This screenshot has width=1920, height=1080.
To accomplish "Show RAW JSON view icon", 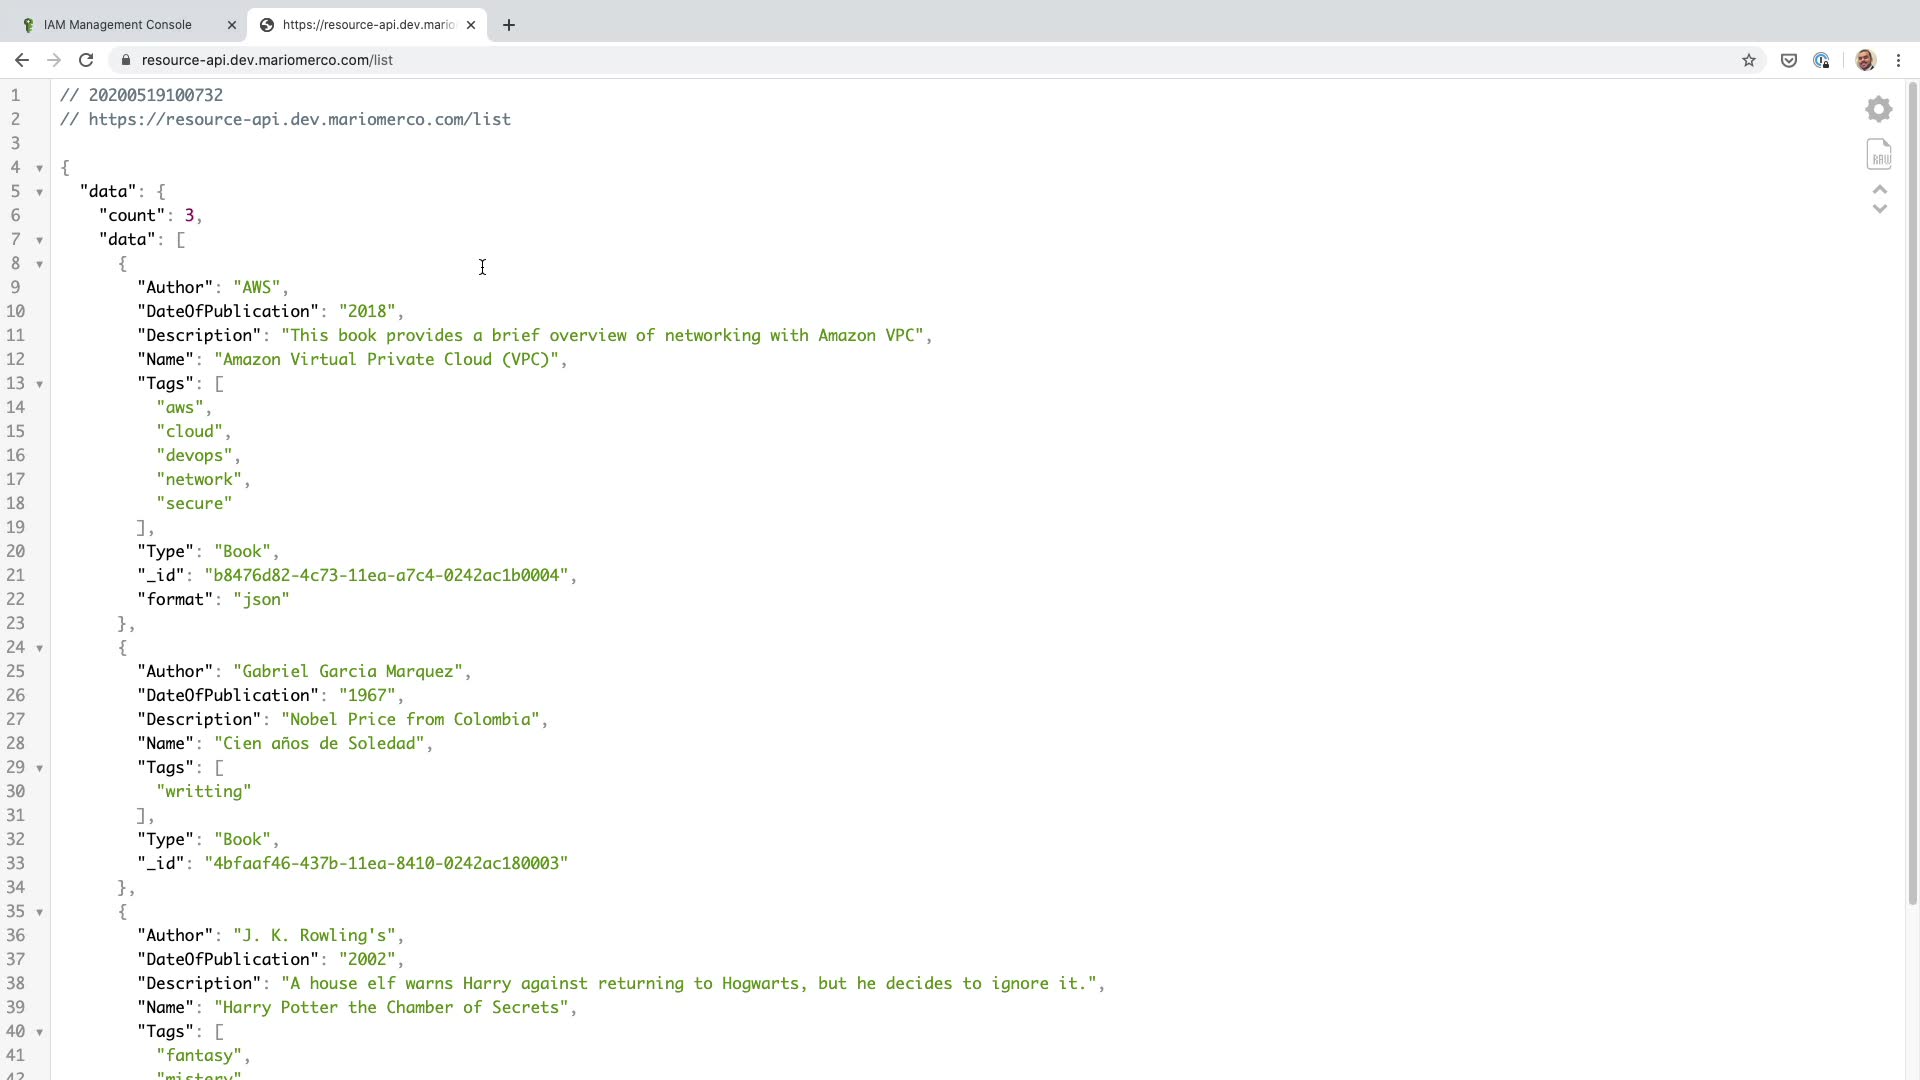I will click(x=1879, y=154).
